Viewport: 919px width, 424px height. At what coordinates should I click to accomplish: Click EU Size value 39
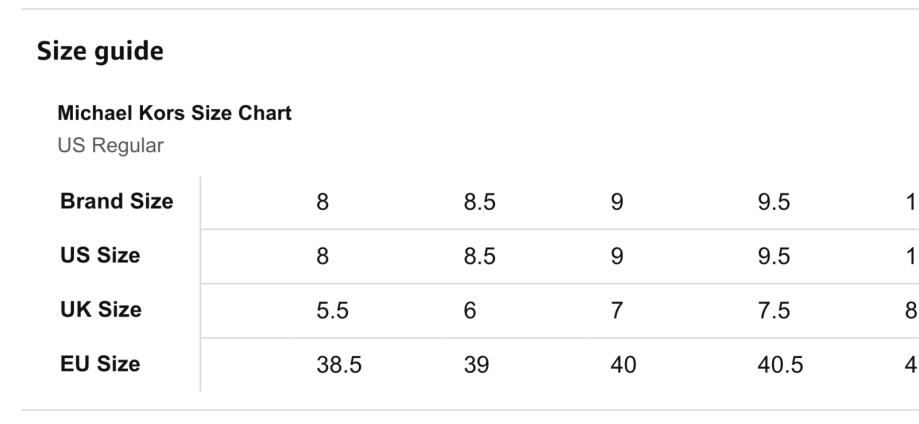tap(476, 364)
